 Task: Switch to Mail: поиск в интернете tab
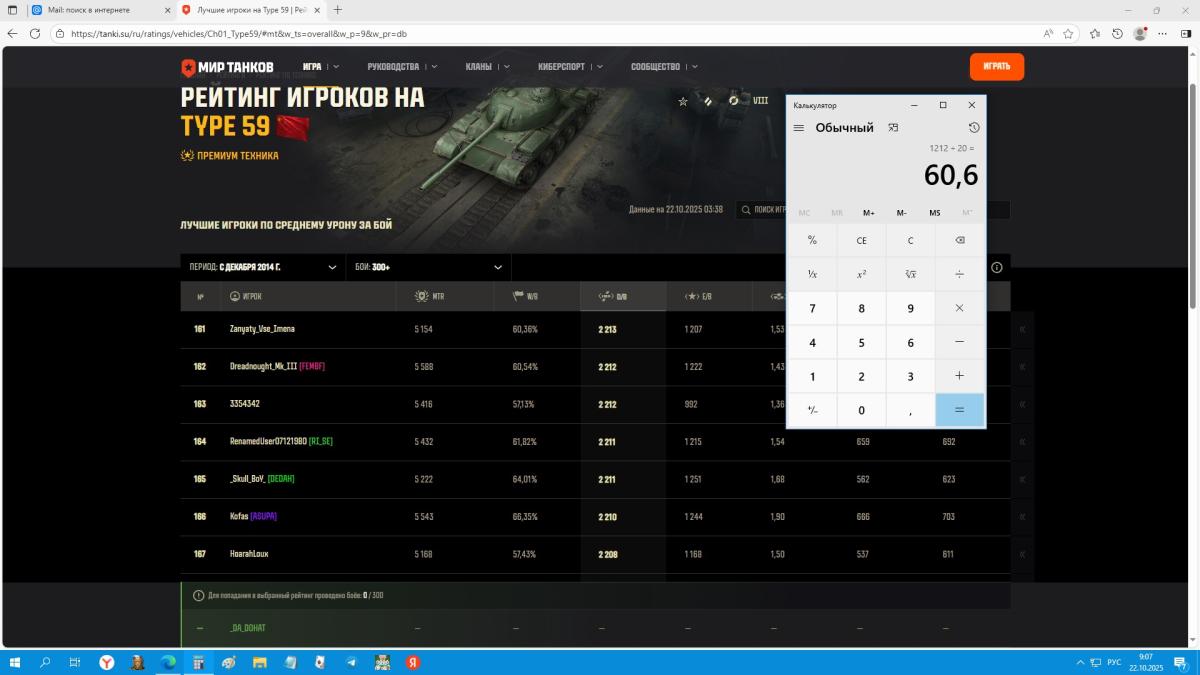coord(98,9)
